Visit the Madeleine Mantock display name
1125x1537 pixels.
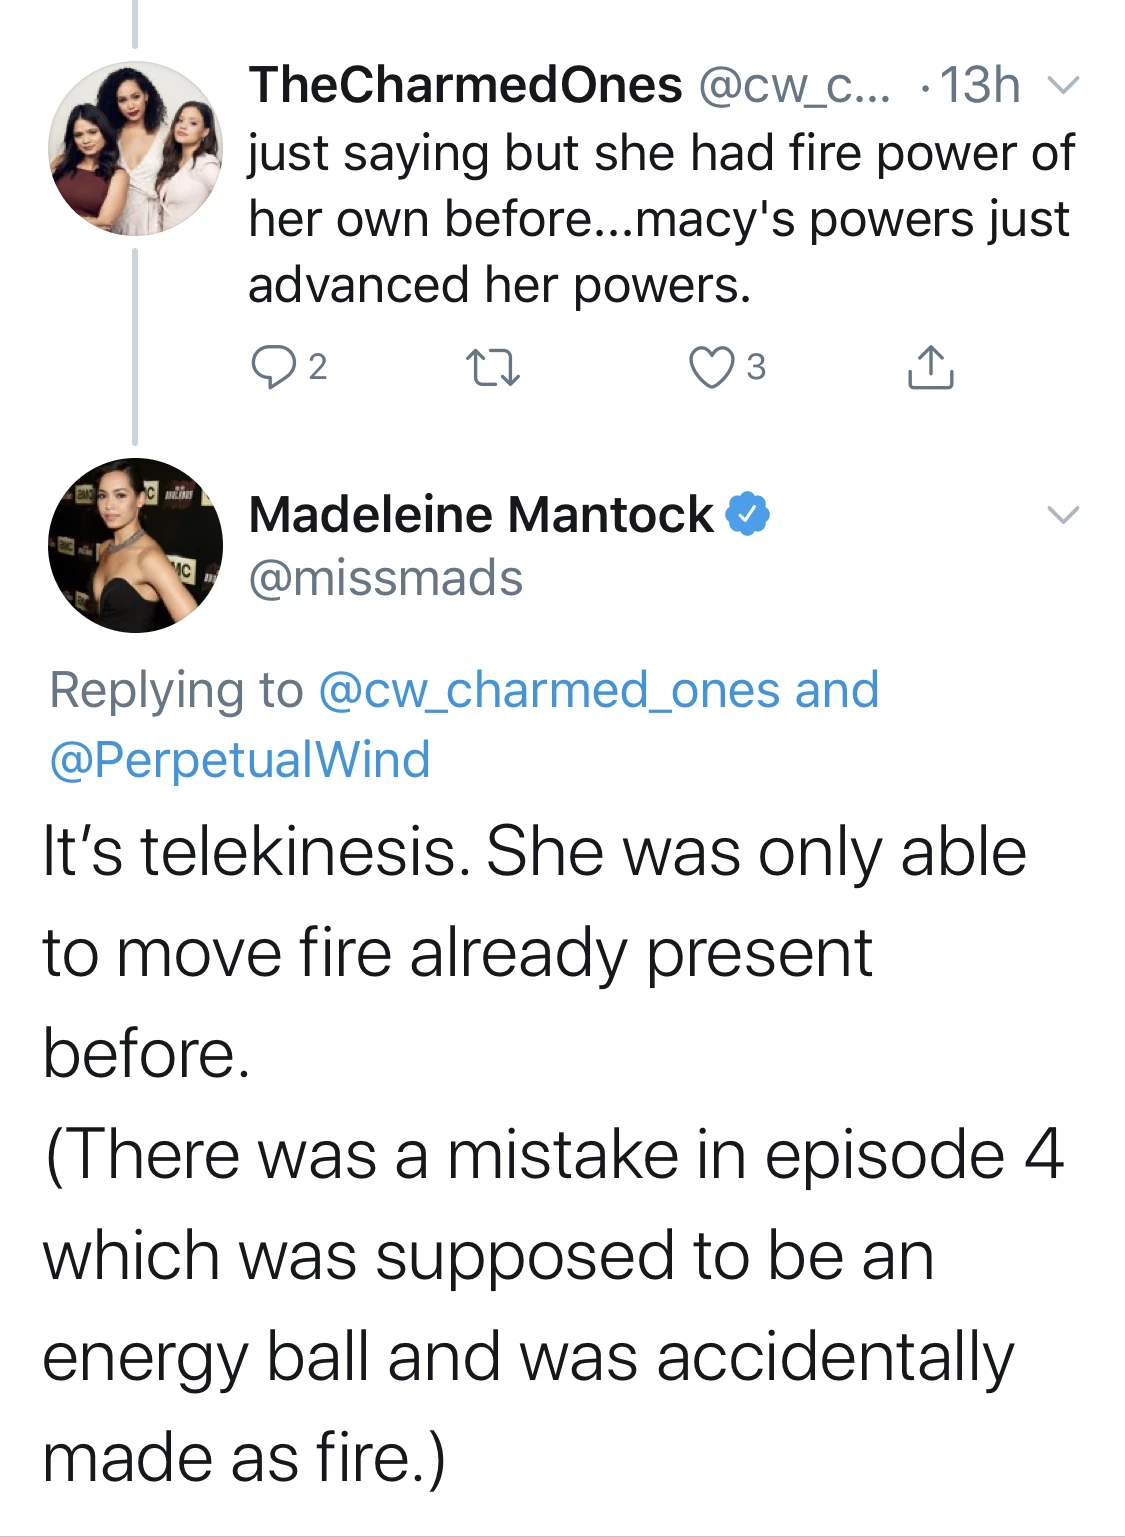[481, 515]
